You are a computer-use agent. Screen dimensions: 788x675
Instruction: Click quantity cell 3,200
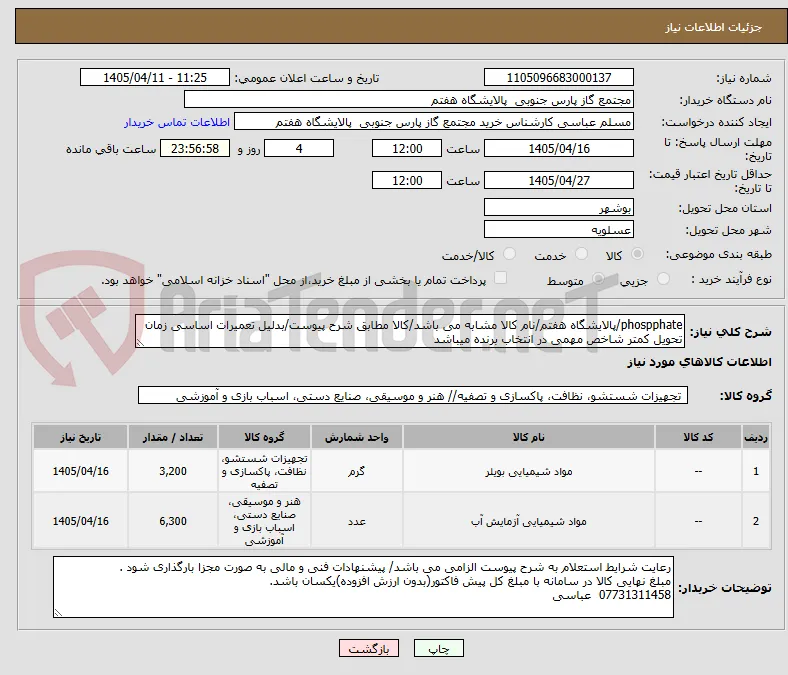173,471
